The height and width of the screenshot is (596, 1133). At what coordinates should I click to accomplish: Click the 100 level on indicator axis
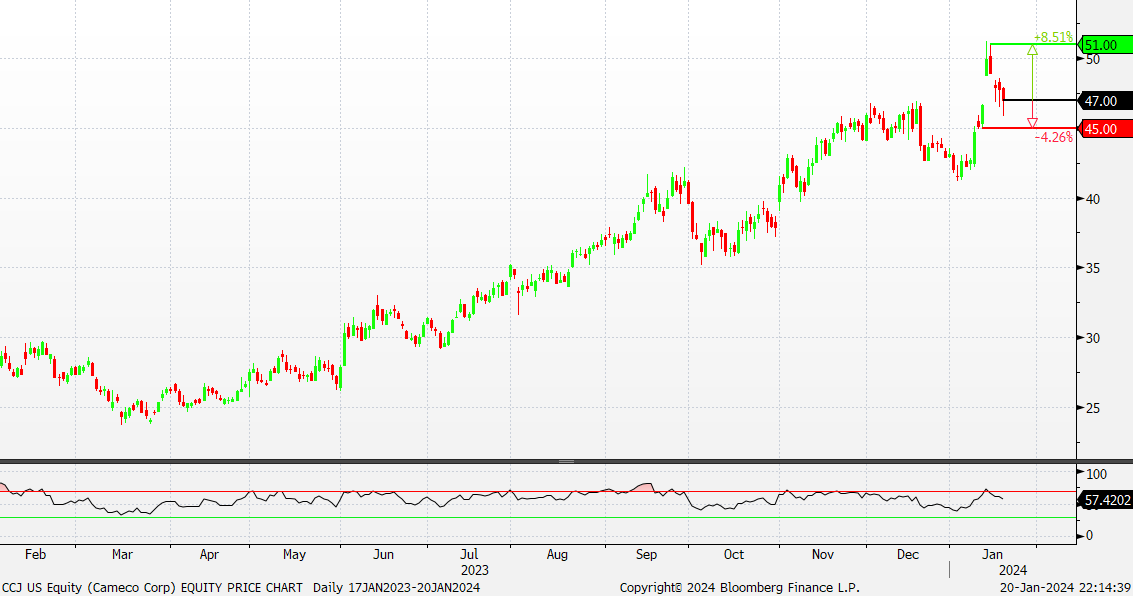coord(1096,473)
